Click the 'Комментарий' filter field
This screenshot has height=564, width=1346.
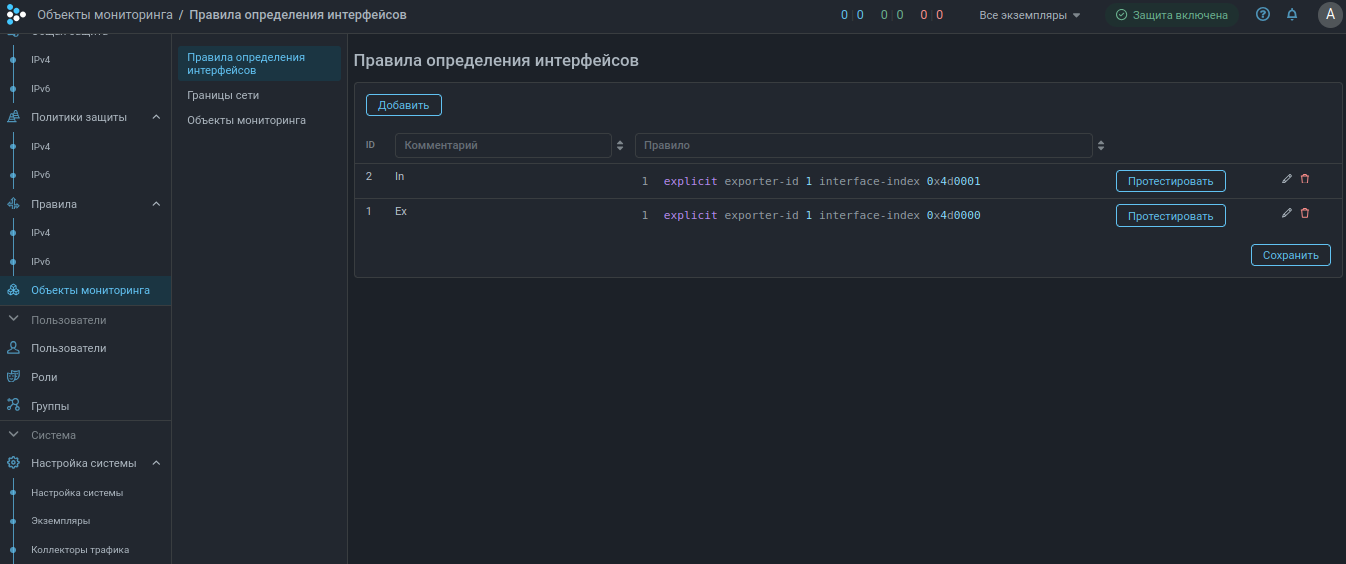(x=502, y=145)
